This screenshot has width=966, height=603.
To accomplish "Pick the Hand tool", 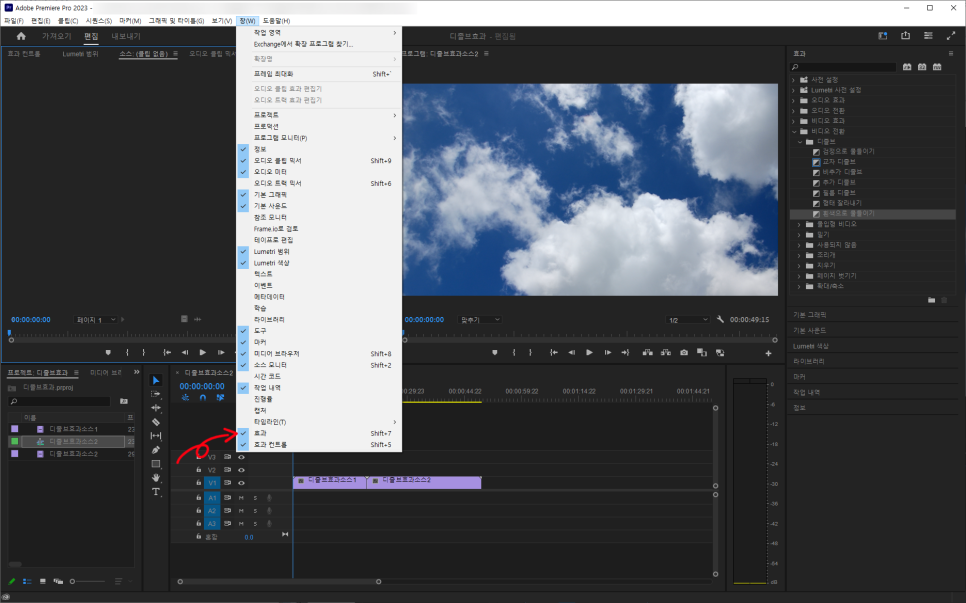I will point(156,478).
